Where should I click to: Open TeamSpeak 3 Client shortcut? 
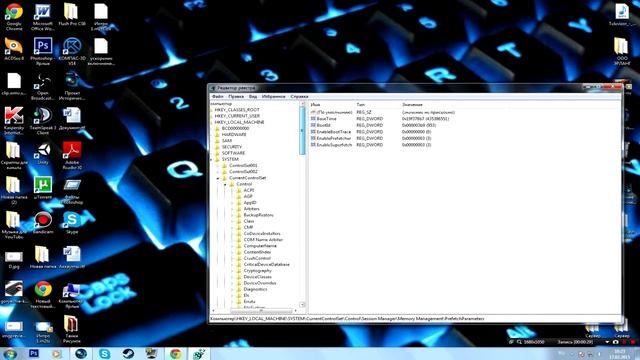tap(42, 121)
